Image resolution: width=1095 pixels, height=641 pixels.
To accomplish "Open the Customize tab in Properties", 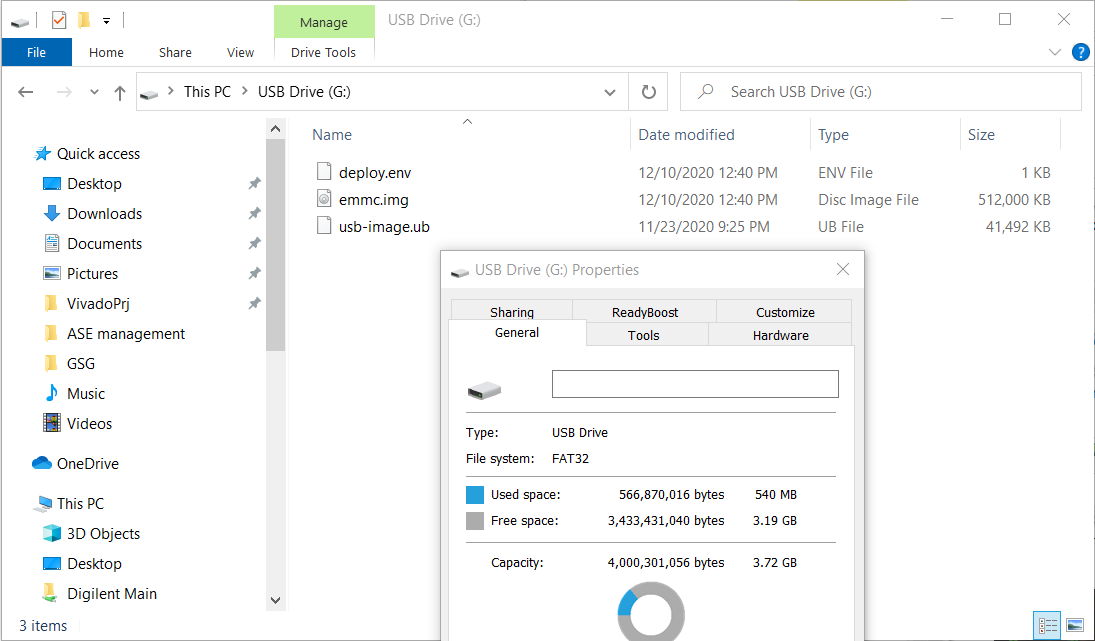I will tap(785, 311).
